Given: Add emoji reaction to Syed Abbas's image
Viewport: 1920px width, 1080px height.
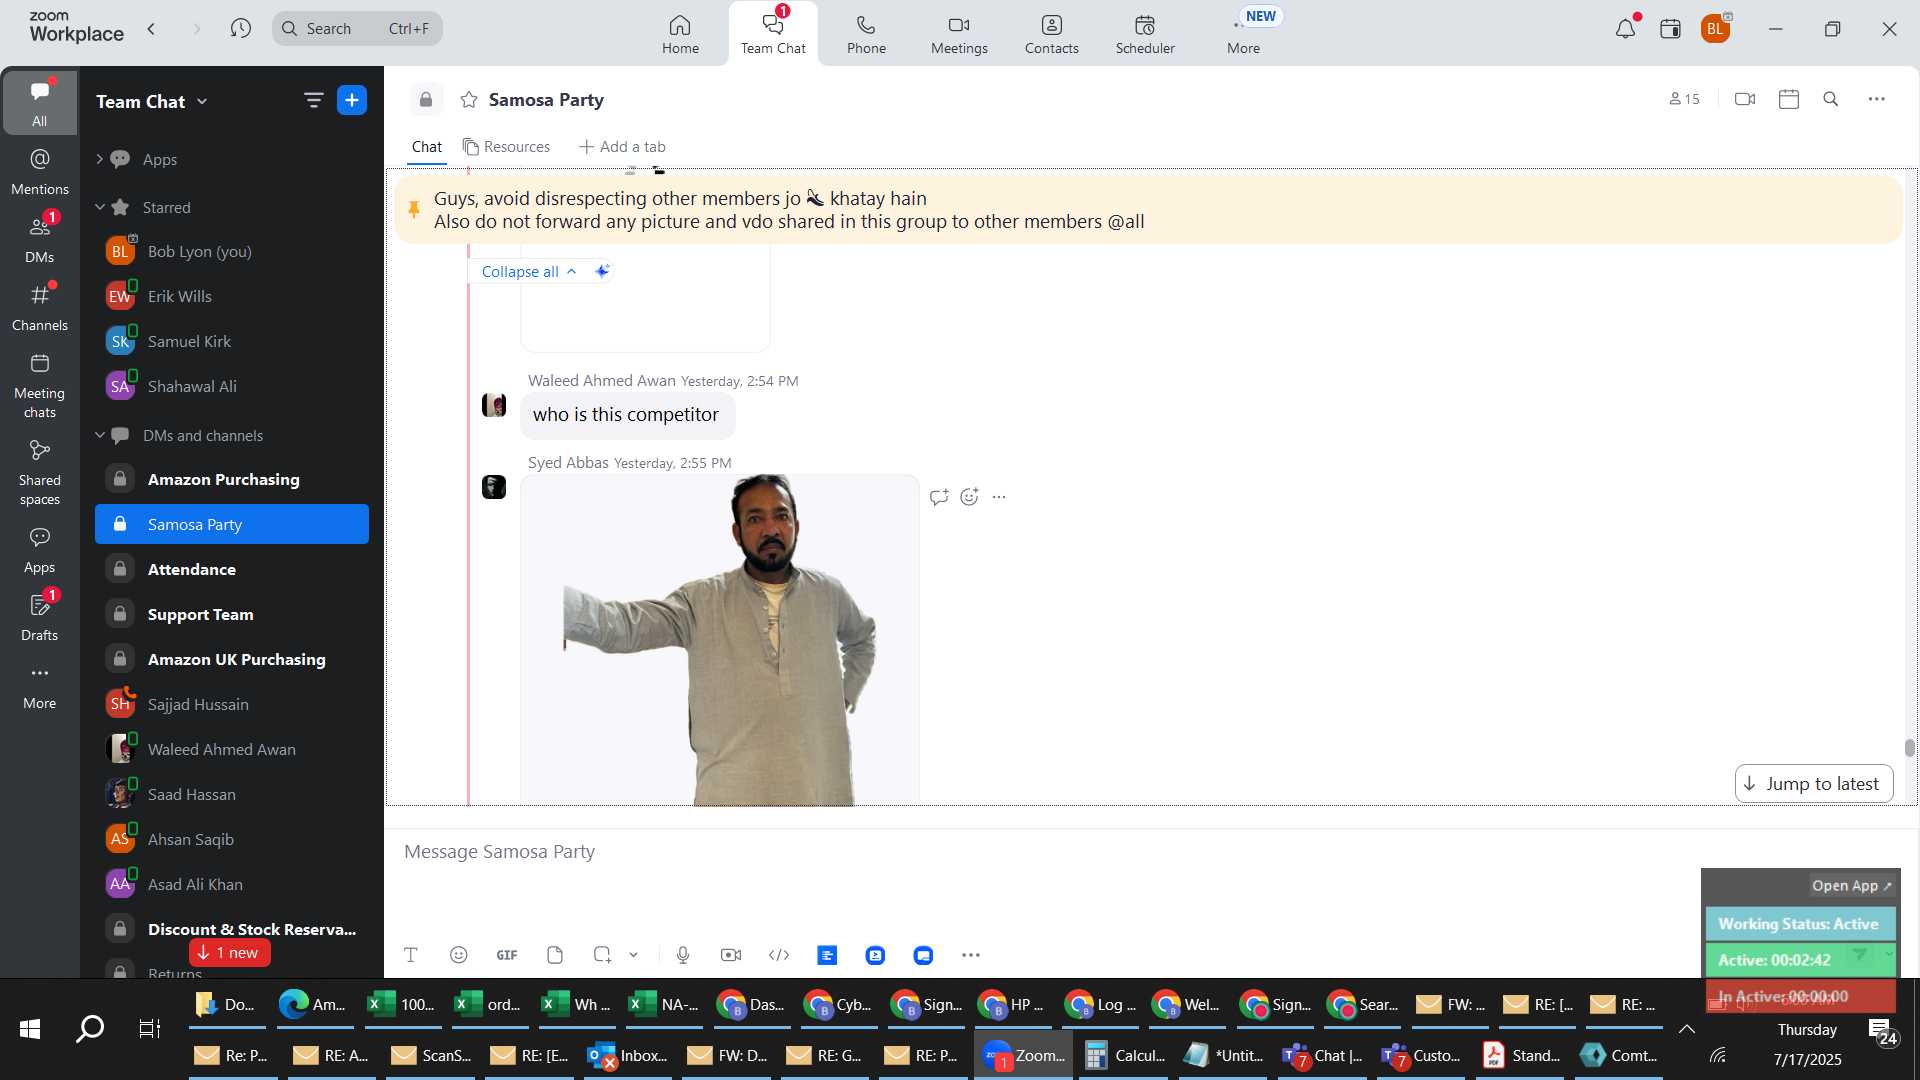Looking at the screenshot, I should pos(970,497).
